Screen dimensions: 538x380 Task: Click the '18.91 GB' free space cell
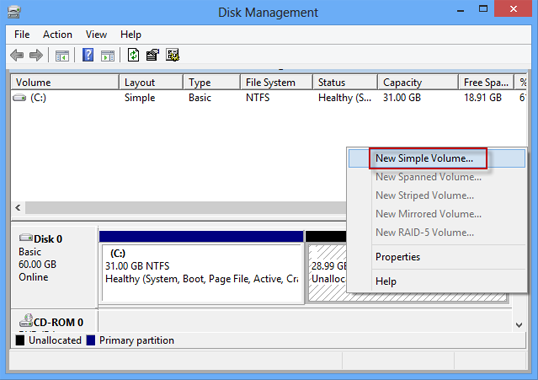point(483,98)
